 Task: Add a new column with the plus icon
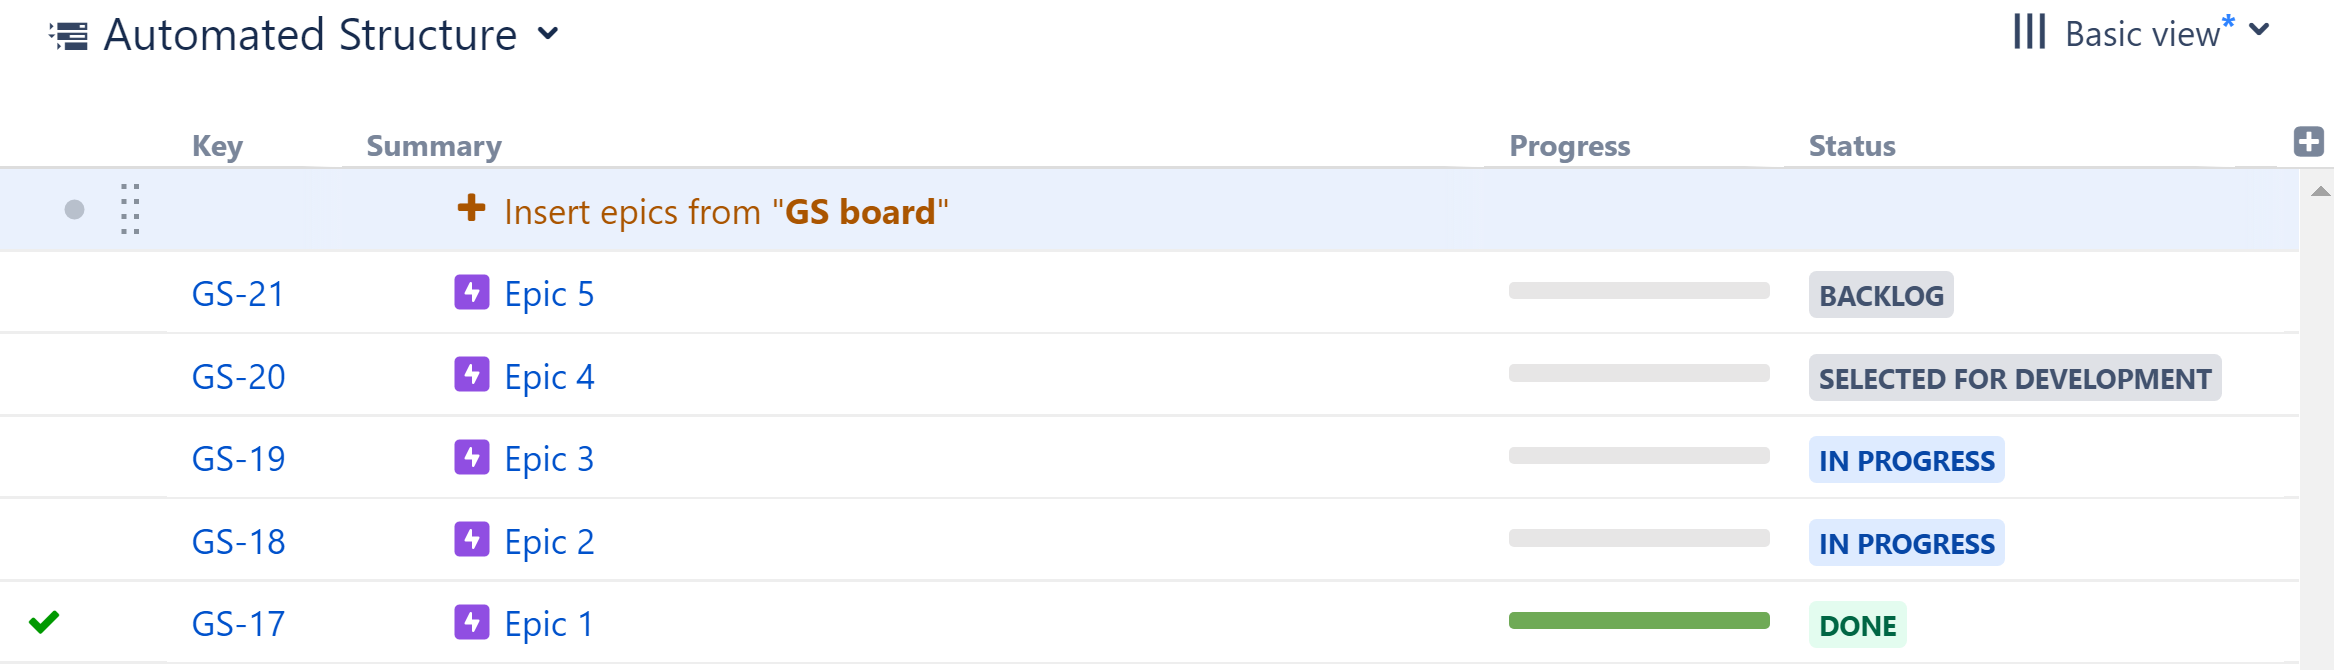click(x=2310, y=141)
